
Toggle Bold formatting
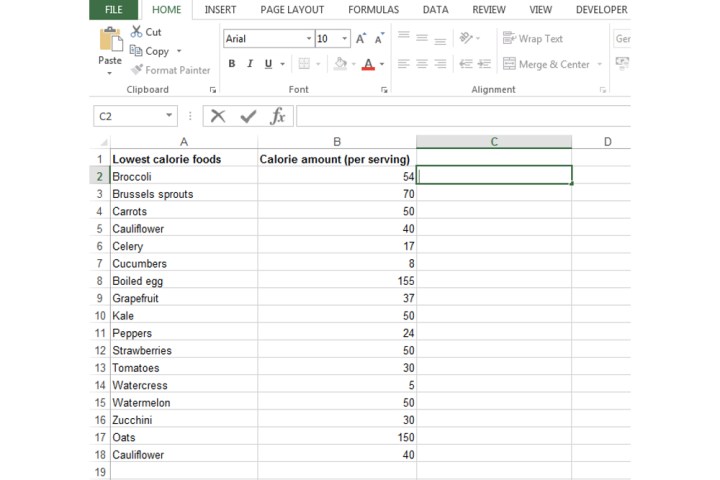232,64
